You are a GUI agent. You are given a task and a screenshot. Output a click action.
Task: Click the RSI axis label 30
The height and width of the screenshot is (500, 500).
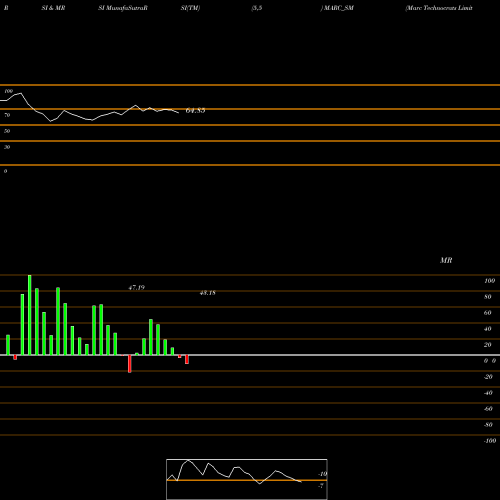(x=7, y=147)
